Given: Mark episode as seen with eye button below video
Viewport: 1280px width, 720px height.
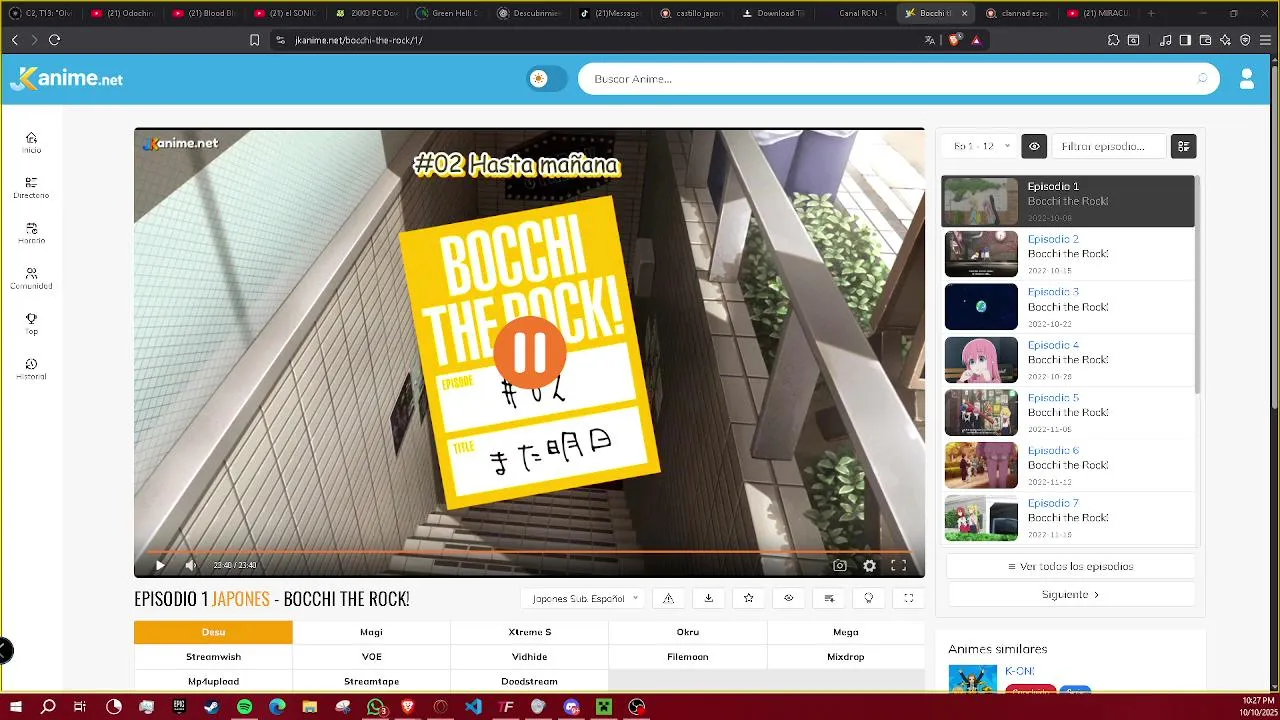Looking at the screenshot, I should (x=788, y=598).
